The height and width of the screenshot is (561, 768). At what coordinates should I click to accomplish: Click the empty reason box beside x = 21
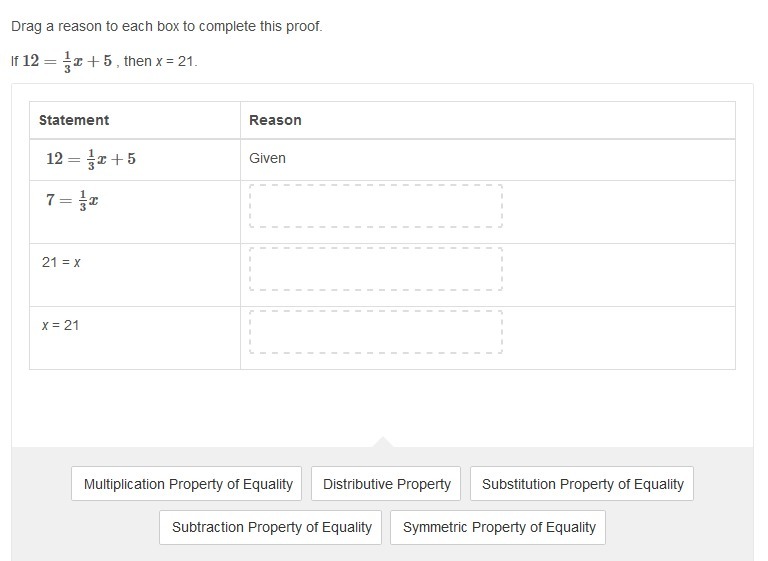(376, 332)
